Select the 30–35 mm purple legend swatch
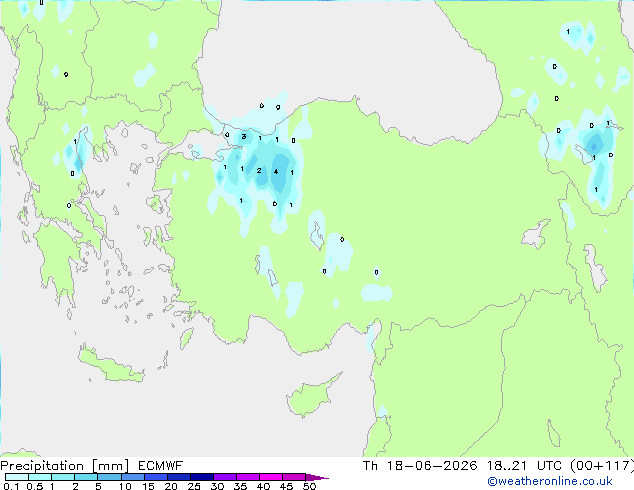Viewport: 634px width, 490px height. tap(224, 477)
